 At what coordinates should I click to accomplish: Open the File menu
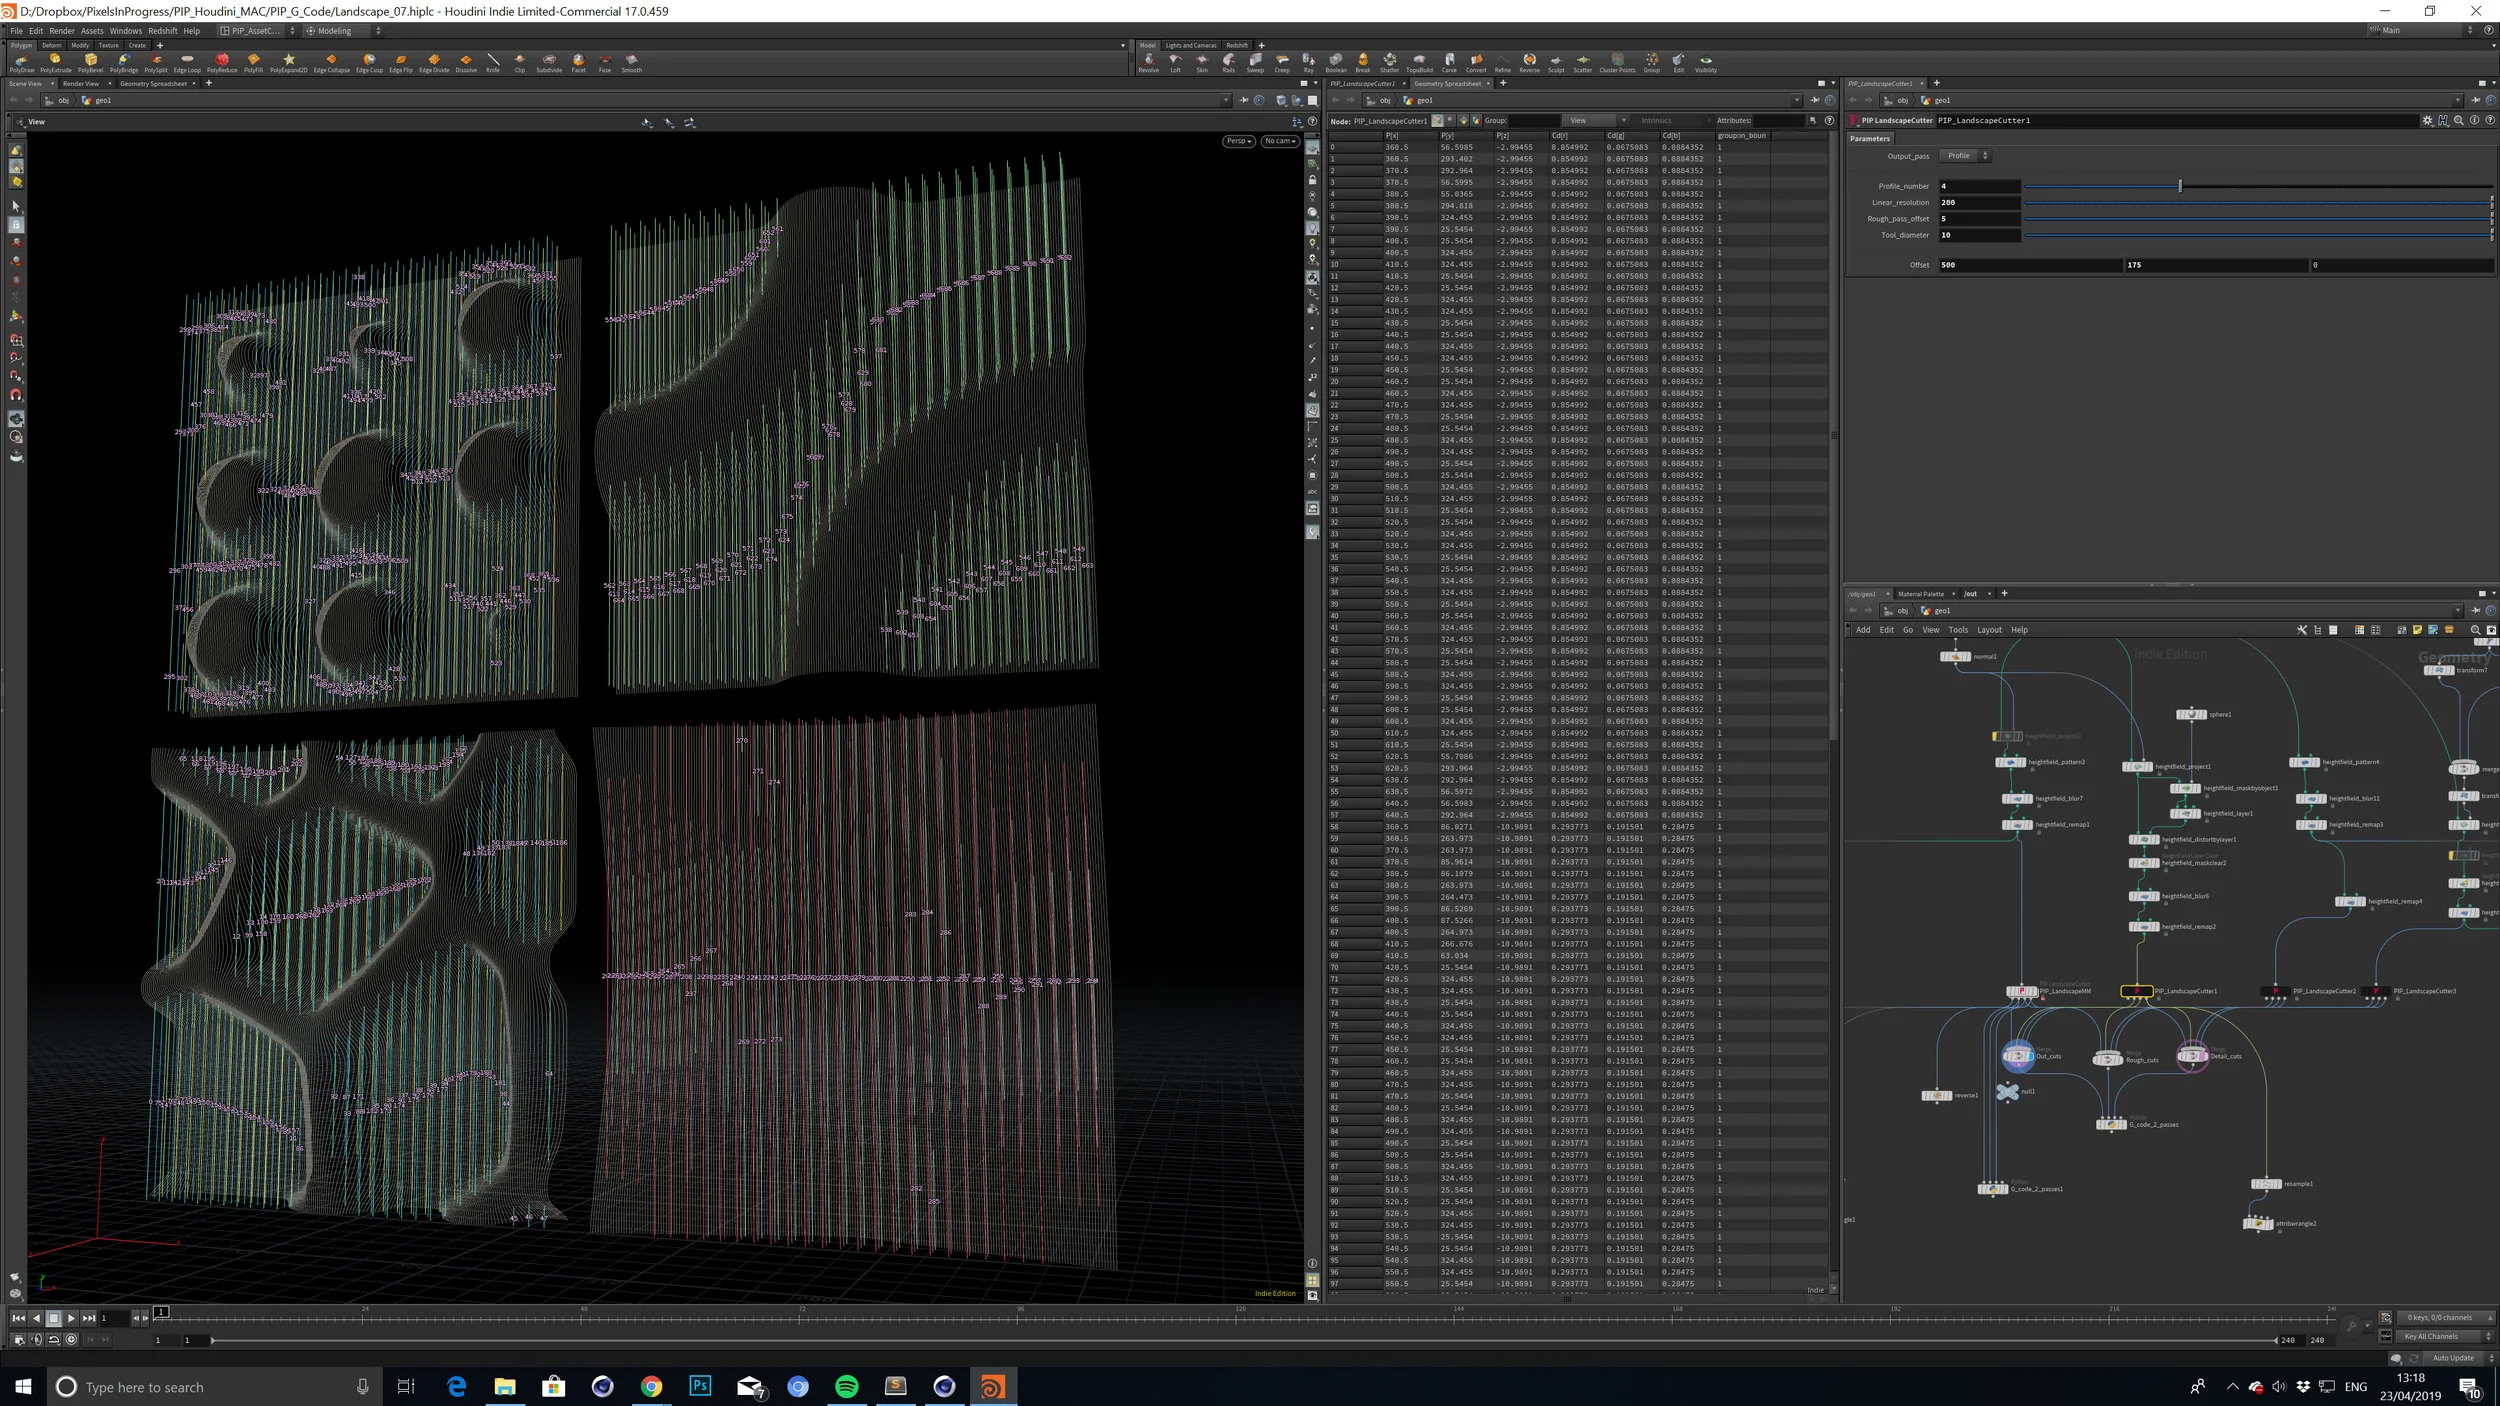17,31
